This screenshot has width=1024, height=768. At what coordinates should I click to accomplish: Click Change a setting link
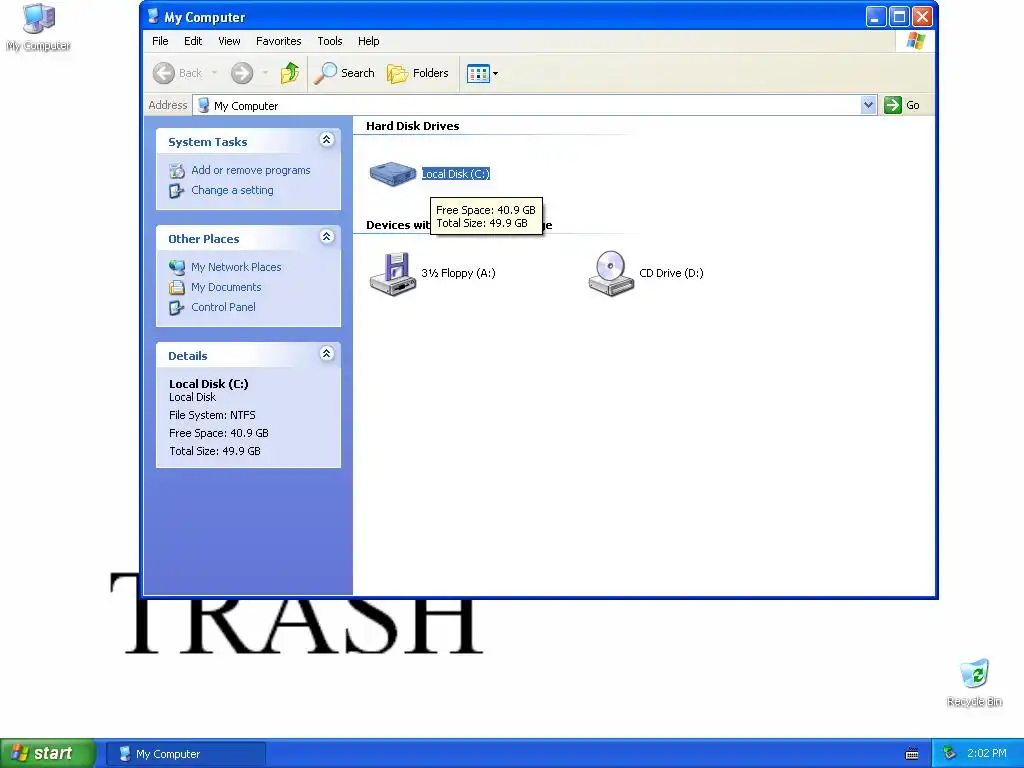coord(232,190)
